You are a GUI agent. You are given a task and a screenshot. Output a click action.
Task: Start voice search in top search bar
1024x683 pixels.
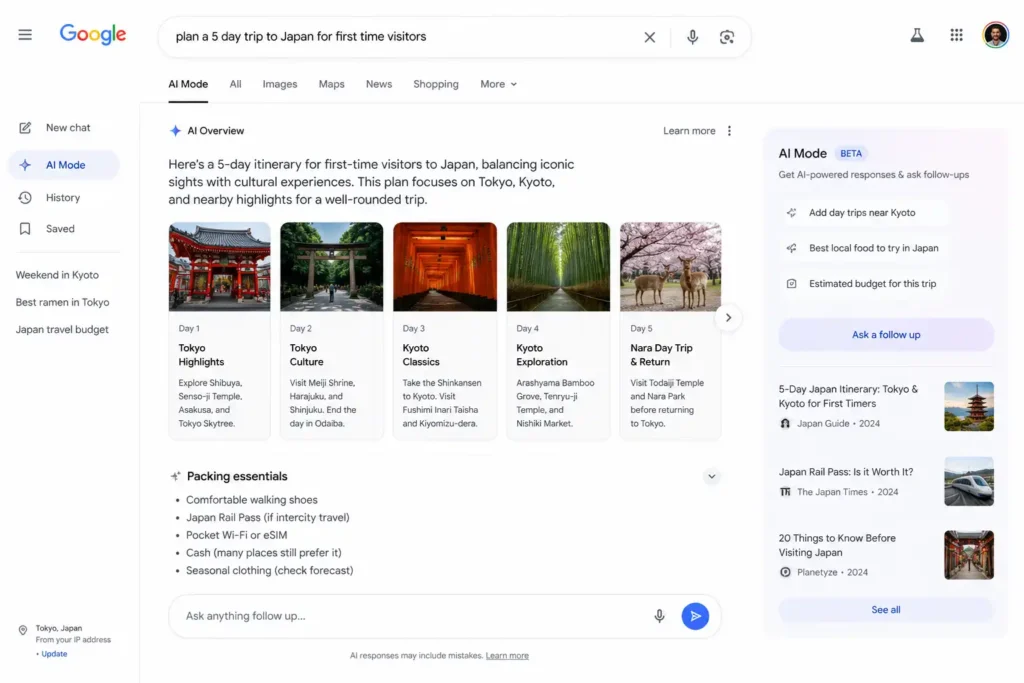(x=692, y=37)
